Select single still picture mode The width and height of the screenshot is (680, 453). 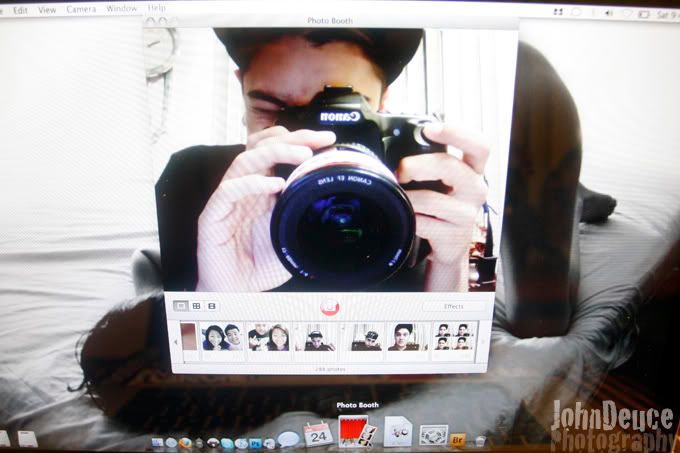180,306
